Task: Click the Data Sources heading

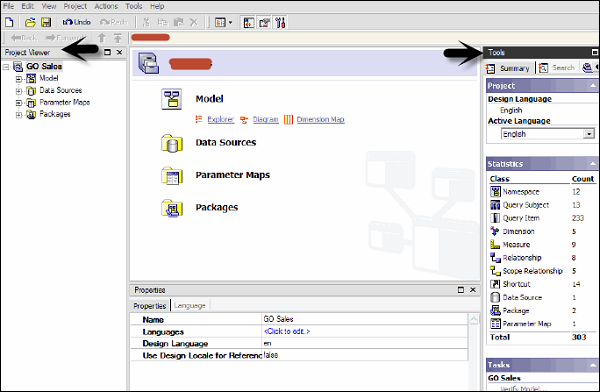Action: click(x=226, y=142)
